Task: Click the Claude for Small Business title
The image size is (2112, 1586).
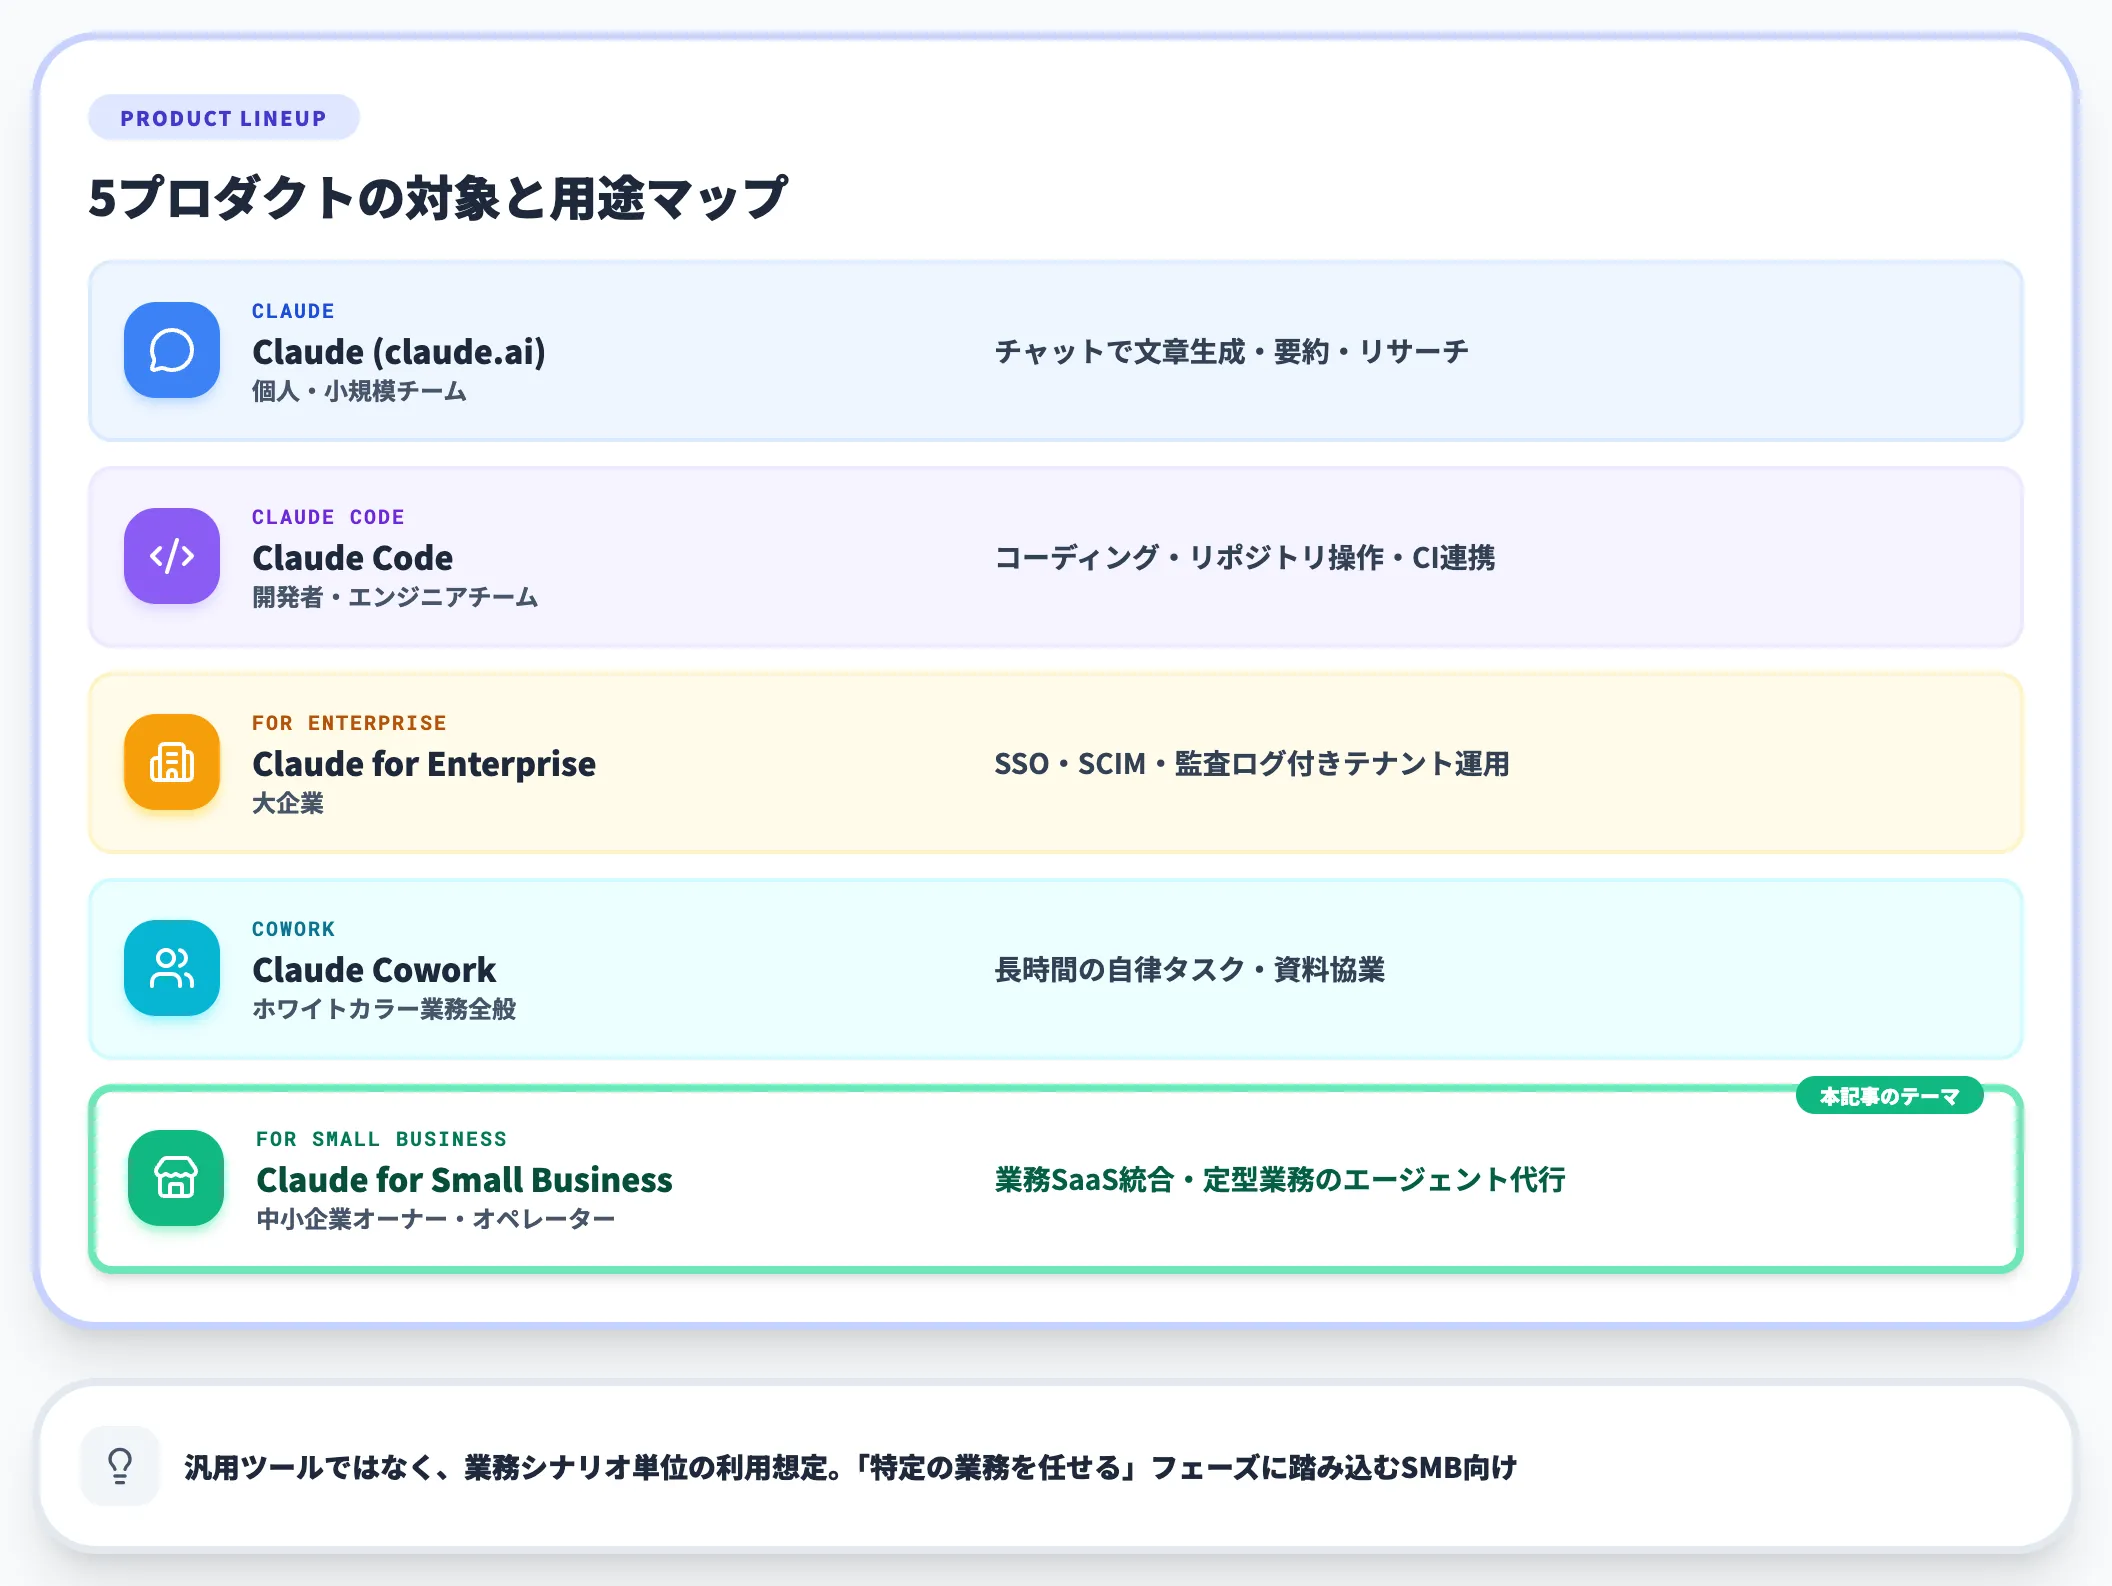Action: click(464, 1180)
